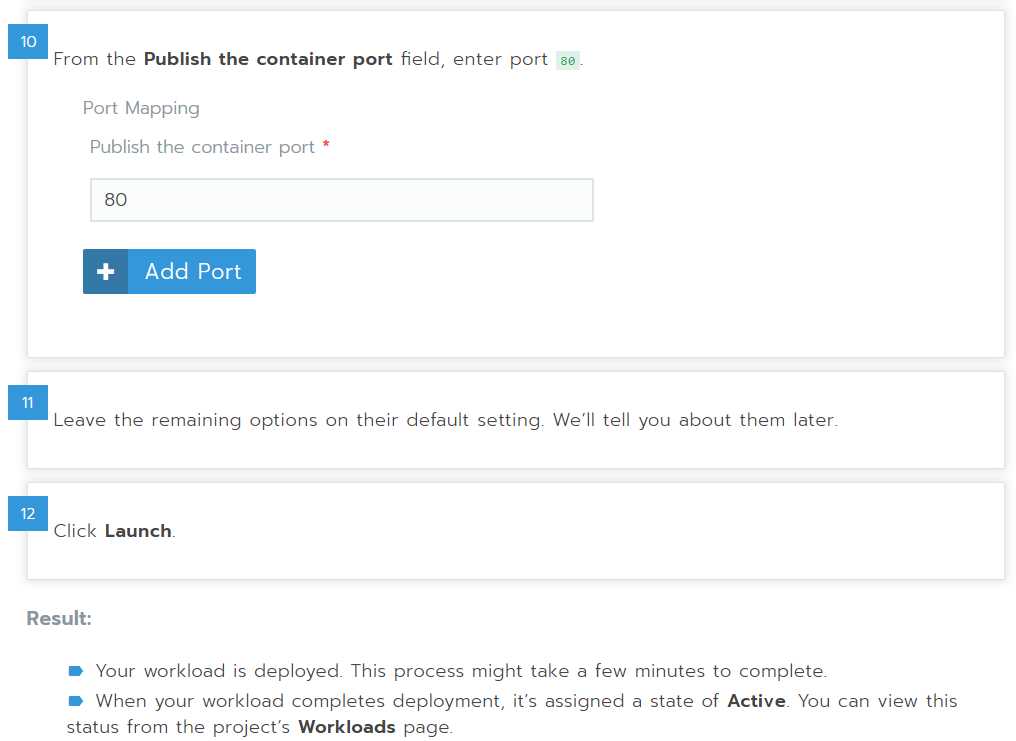Select the step 11 number badge

pyautogui.click(x=28, y=402)
